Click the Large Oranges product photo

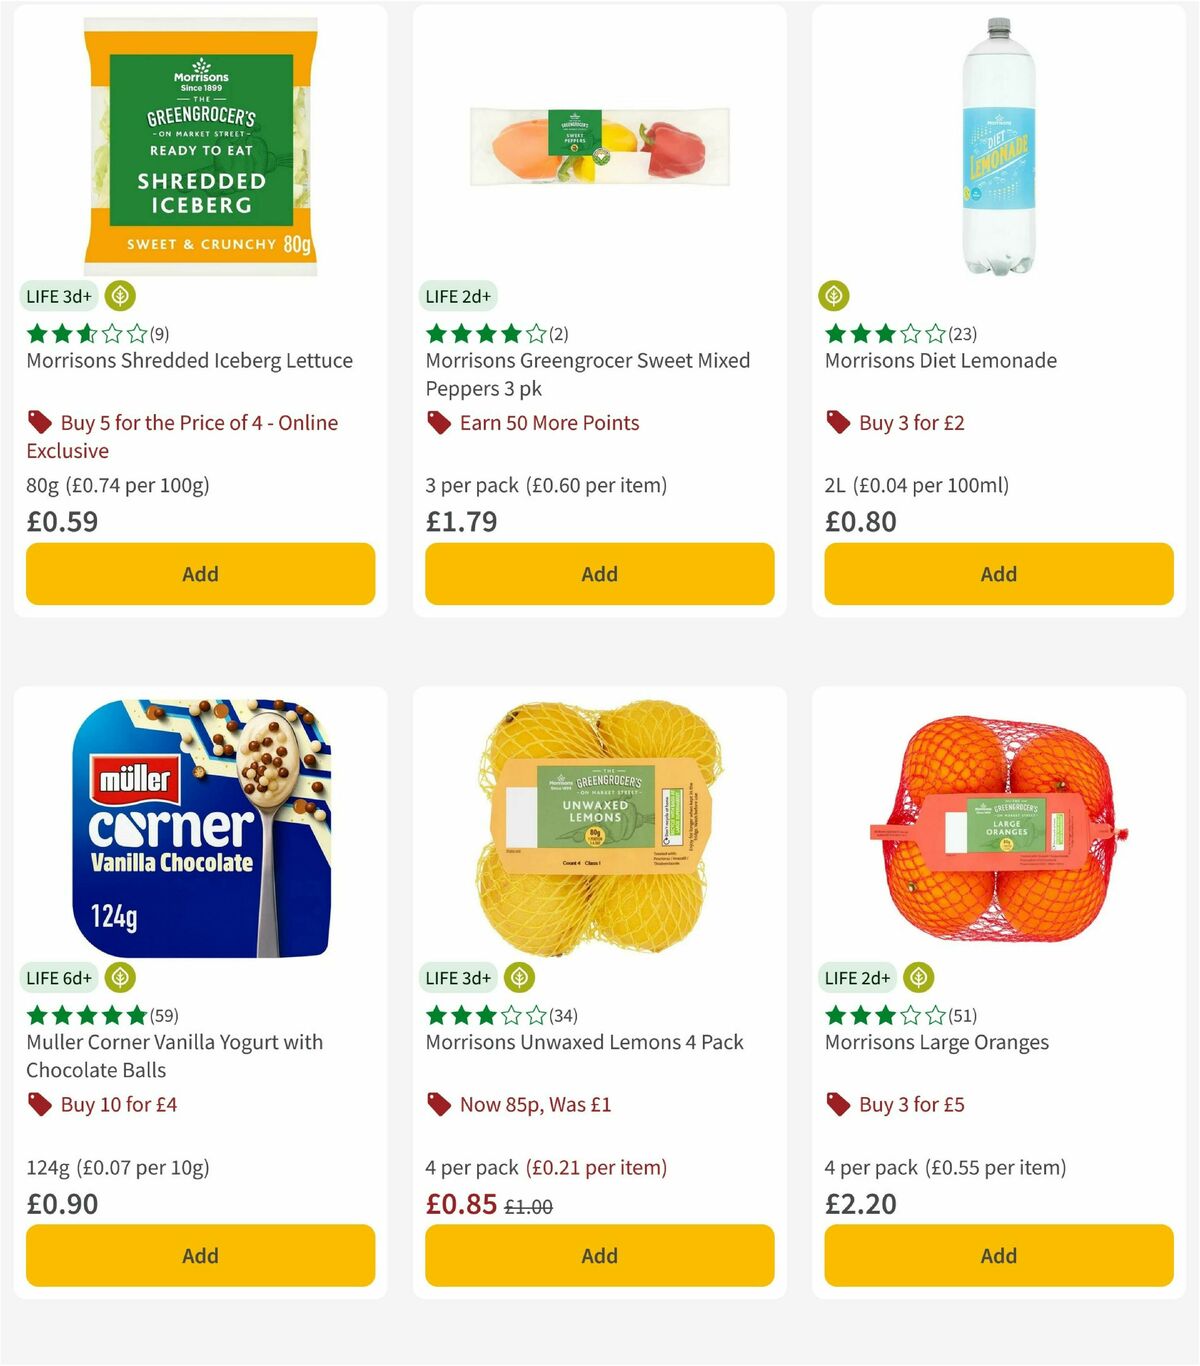pos(997,830)
